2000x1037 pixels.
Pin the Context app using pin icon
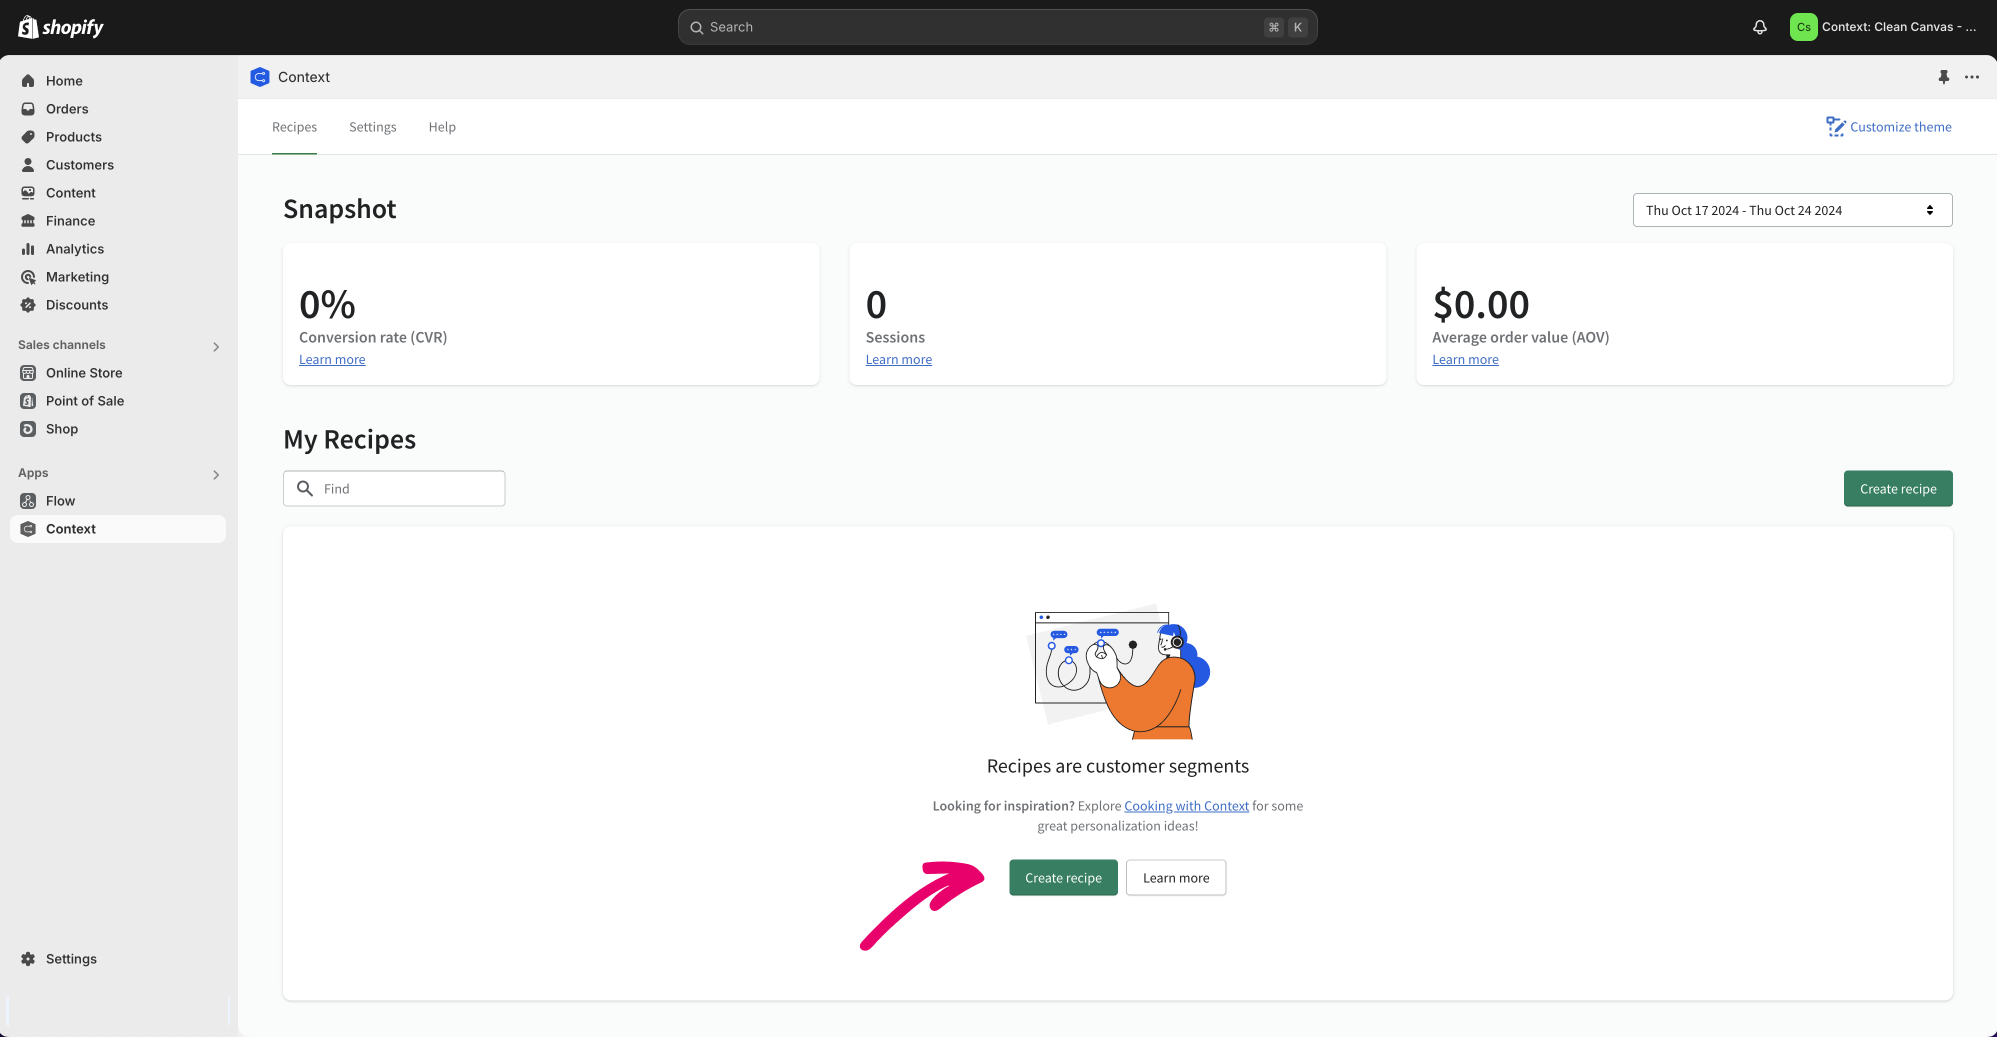pyautogui.click(x=1943, y=77)
